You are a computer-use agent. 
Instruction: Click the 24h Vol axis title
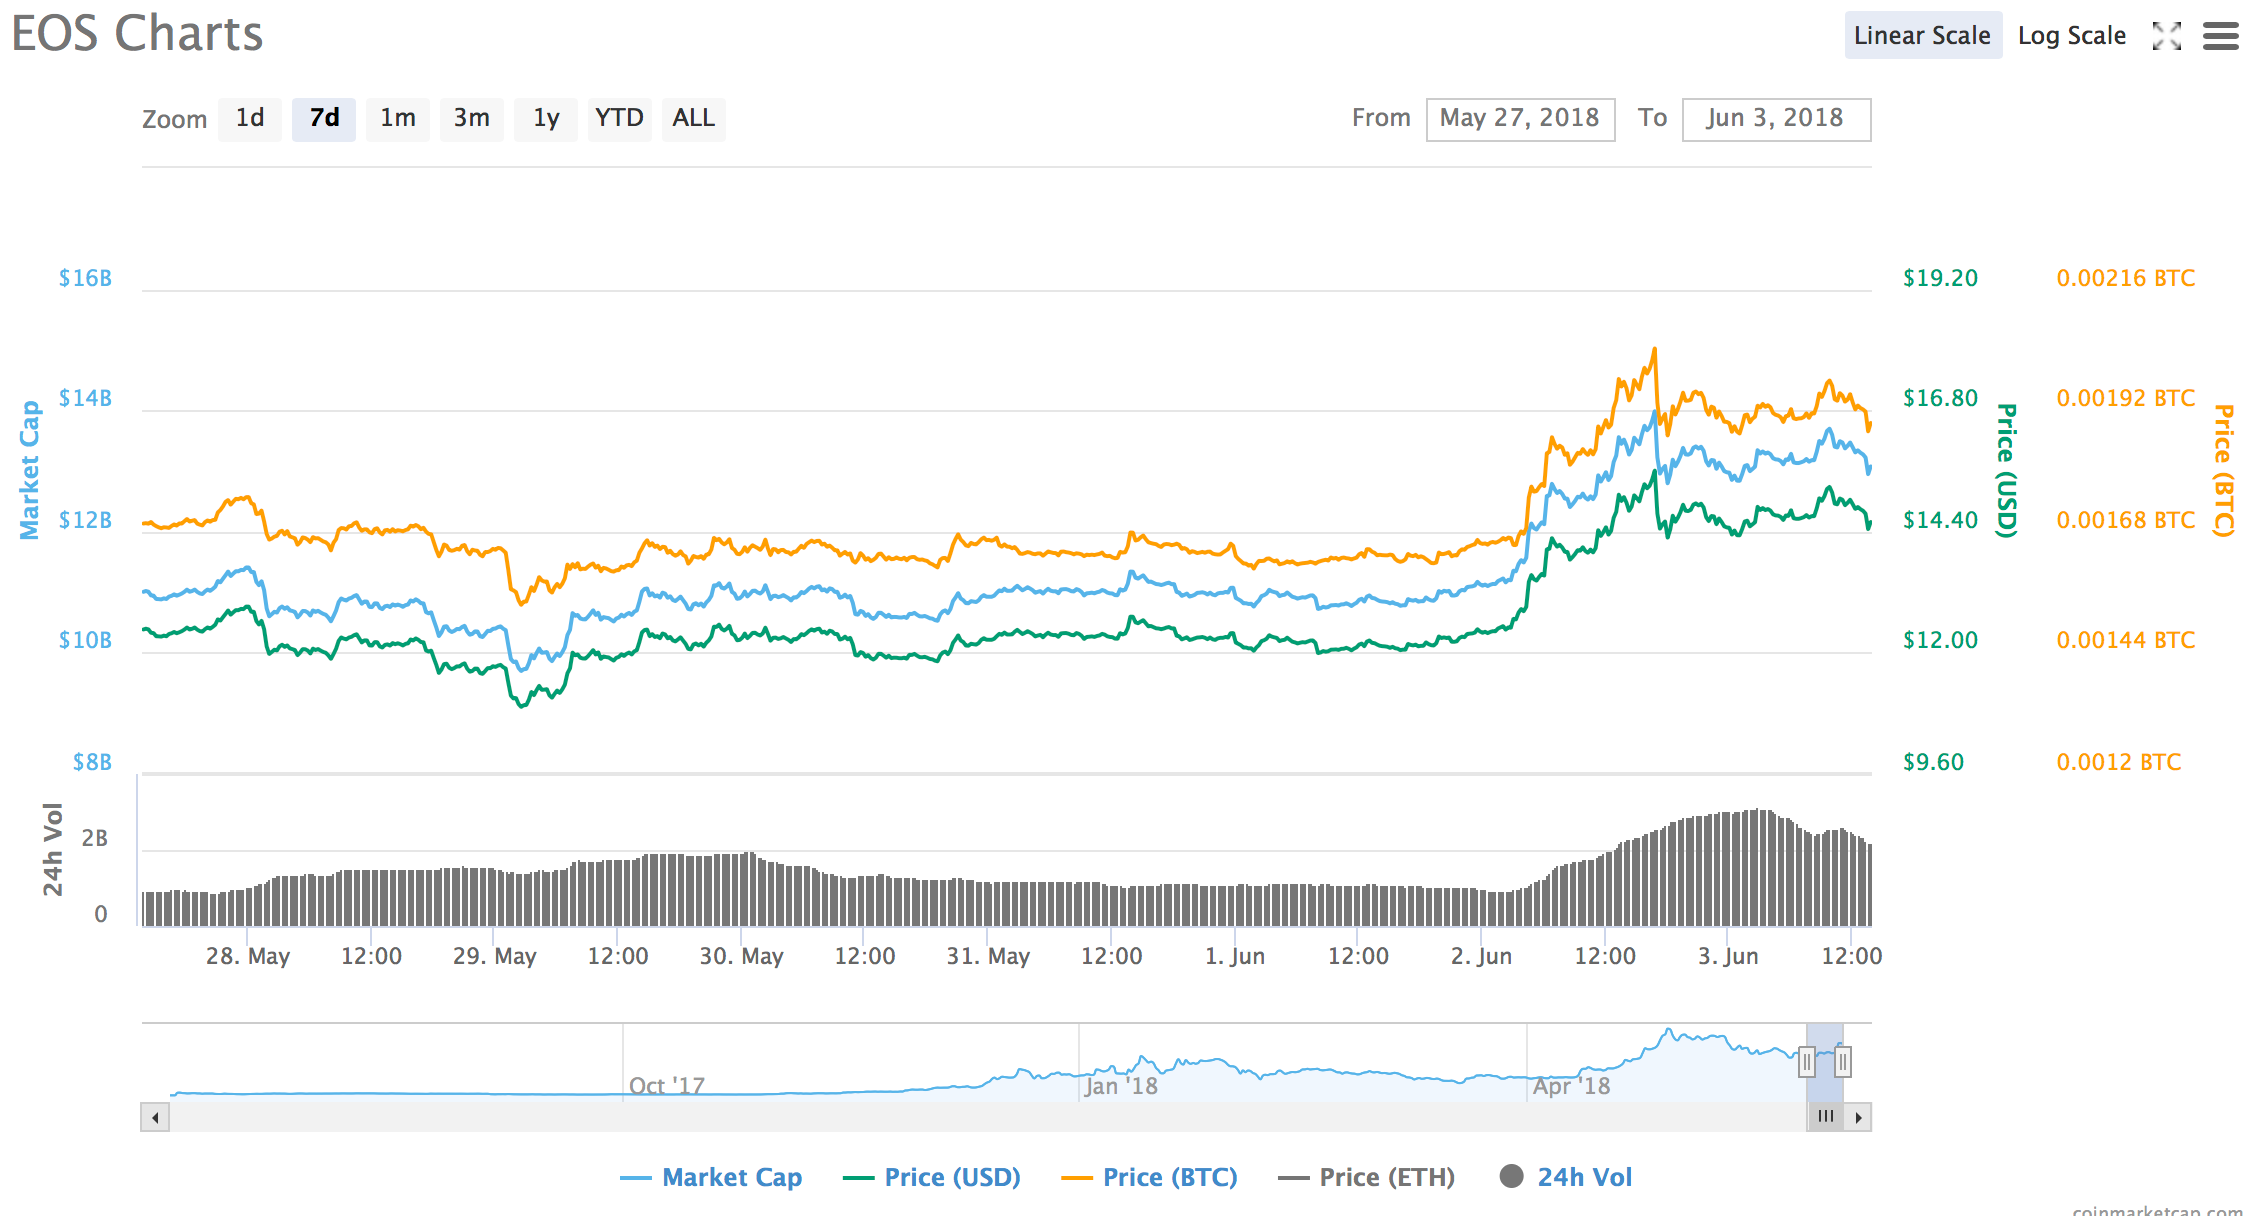(x=53, y=849)
